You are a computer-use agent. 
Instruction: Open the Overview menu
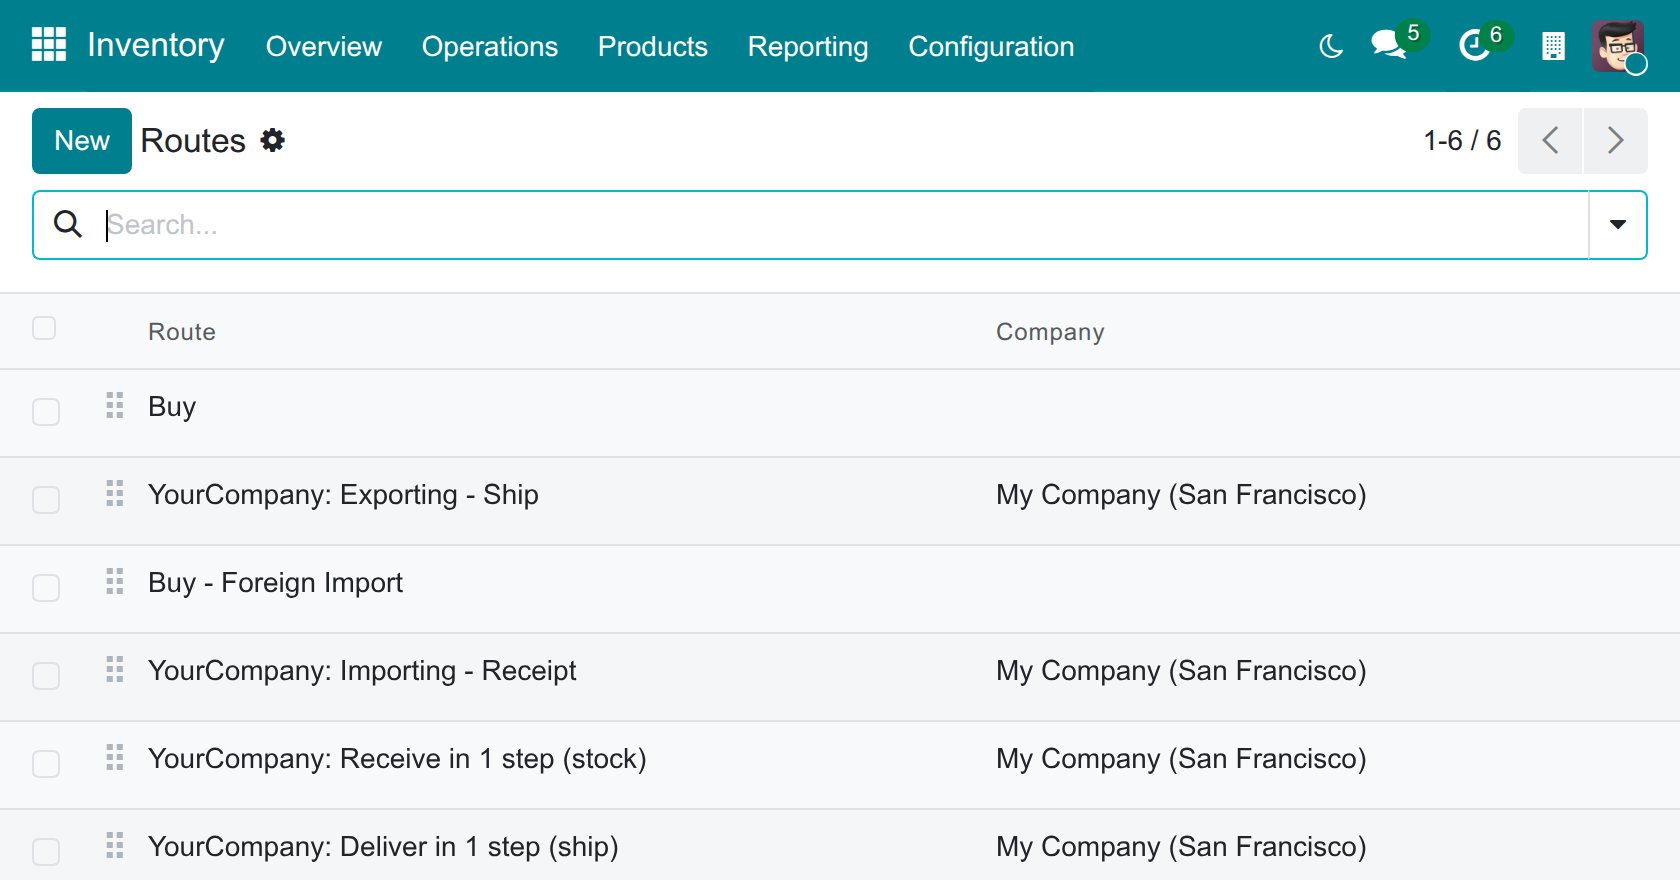point(324,46)
